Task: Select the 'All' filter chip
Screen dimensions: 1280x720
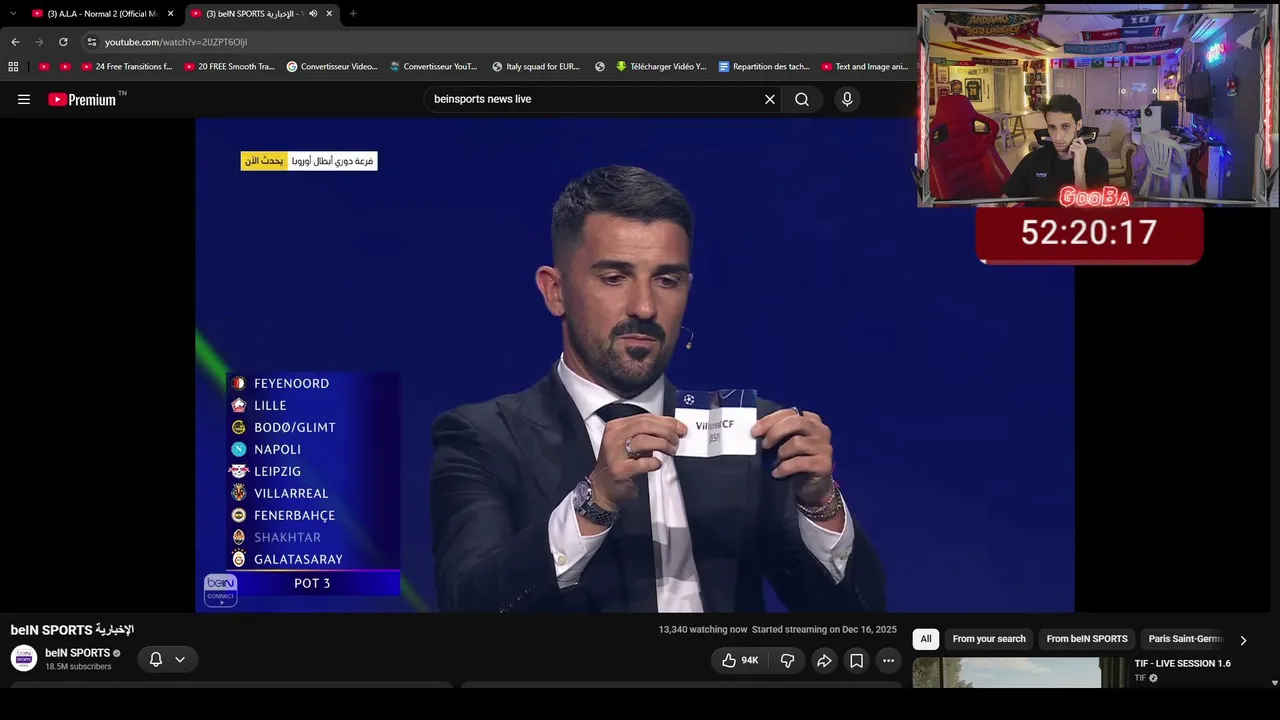Action: pyautogui.click(x=926, y=639)
